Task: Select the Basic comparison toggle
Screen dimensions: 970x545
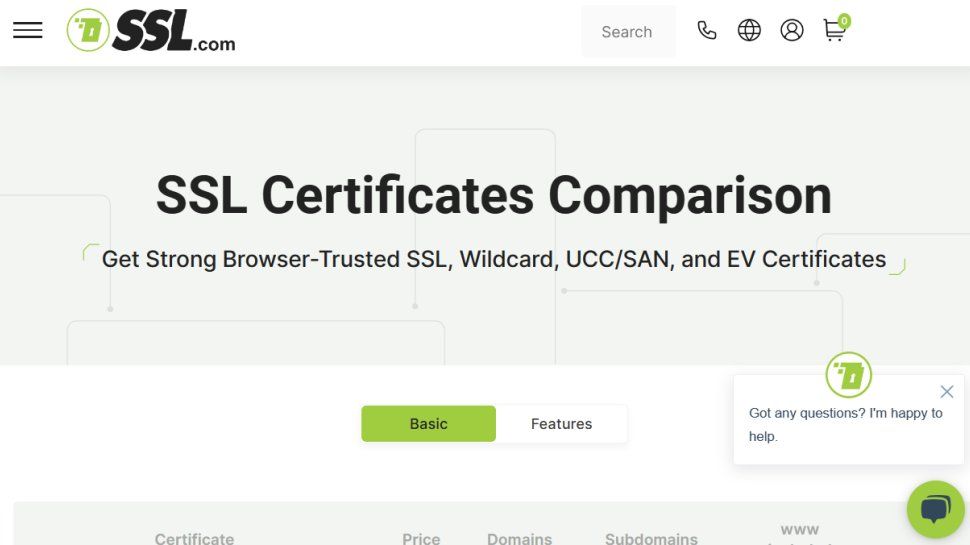Action: click(x=428, y=424)
